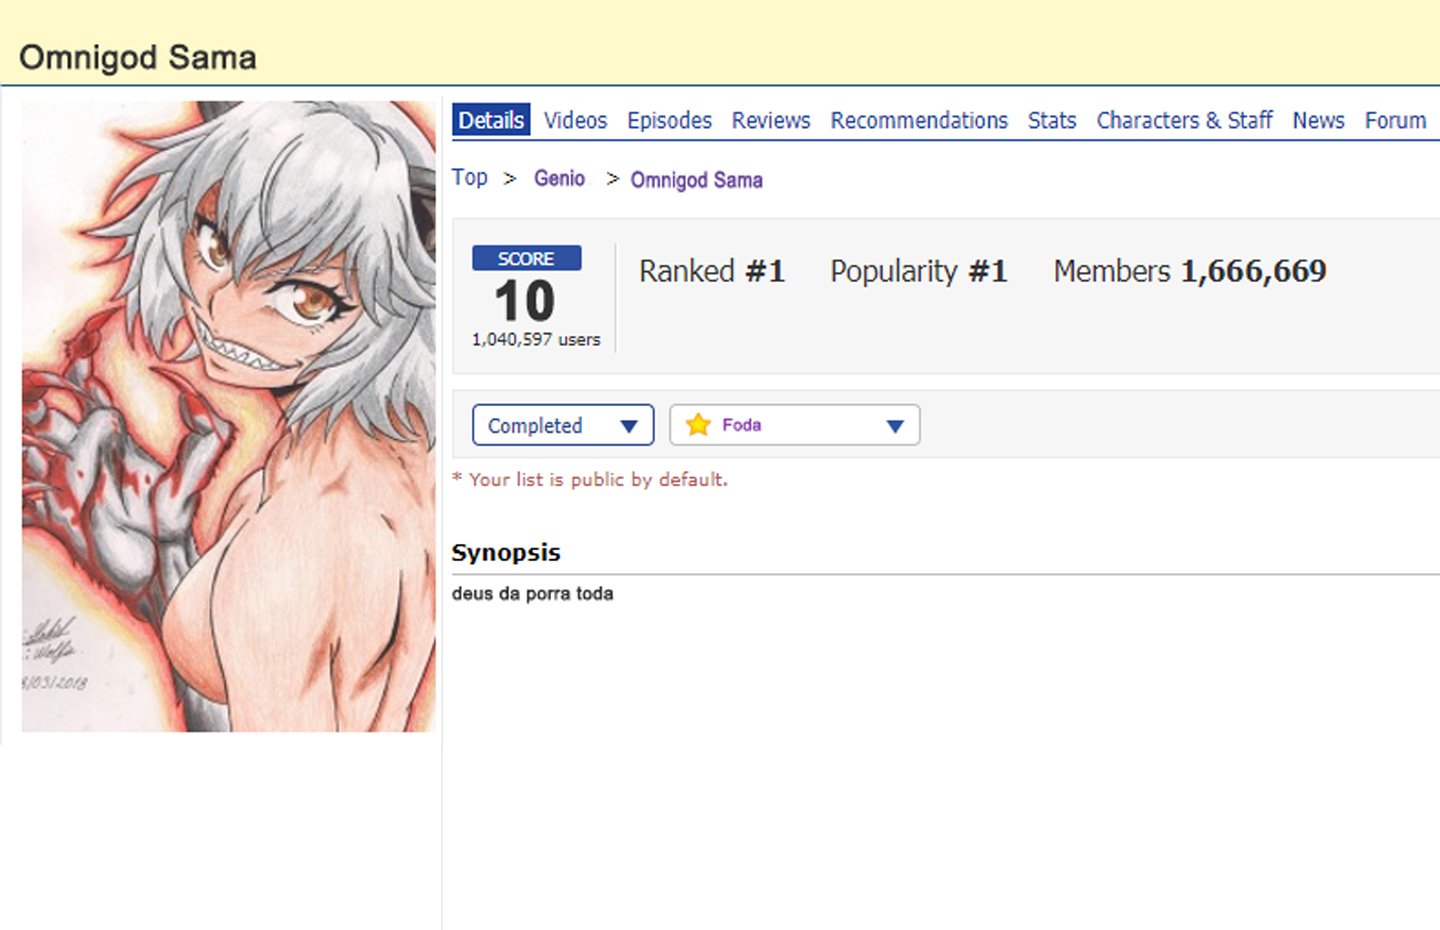Click the Top breadcrumb link
1440x930 pixels.
469,177
